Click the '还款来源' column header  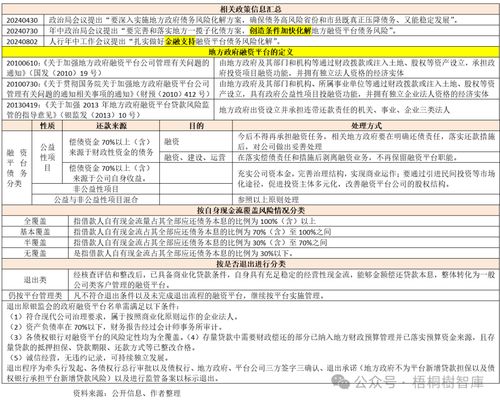point(111,126)
